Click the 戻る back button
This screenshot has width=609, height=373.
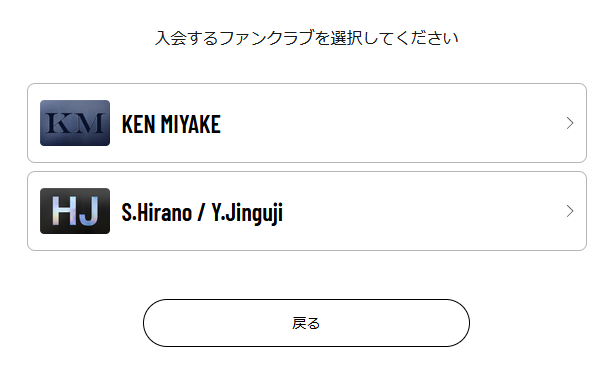[x=306, y=323]
